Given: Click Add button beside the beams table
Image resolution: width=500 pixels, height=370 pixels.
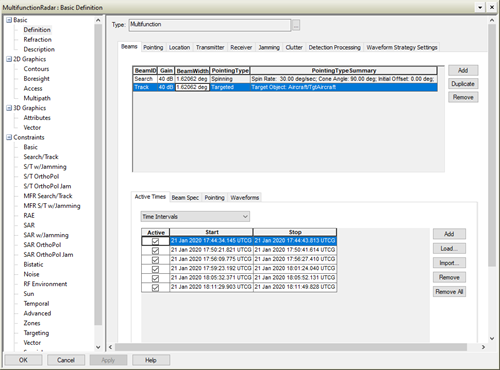Looking at the screenshot, I should [x=463, y=70].
